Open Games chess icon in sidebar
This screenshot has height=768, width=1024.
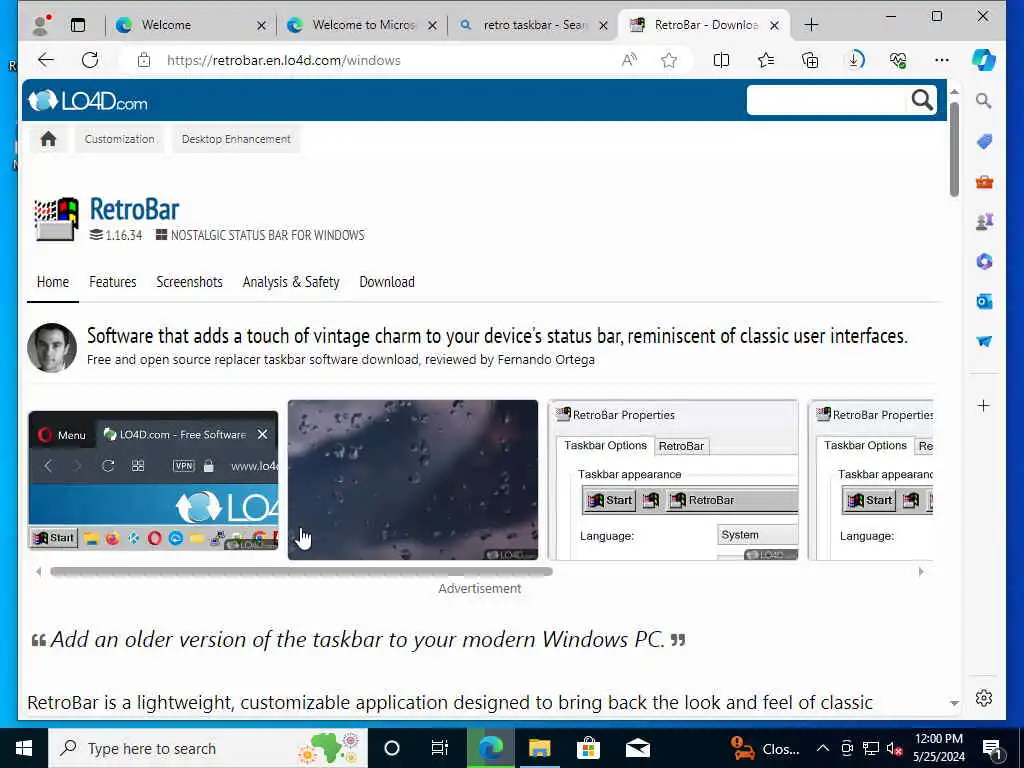984,222
